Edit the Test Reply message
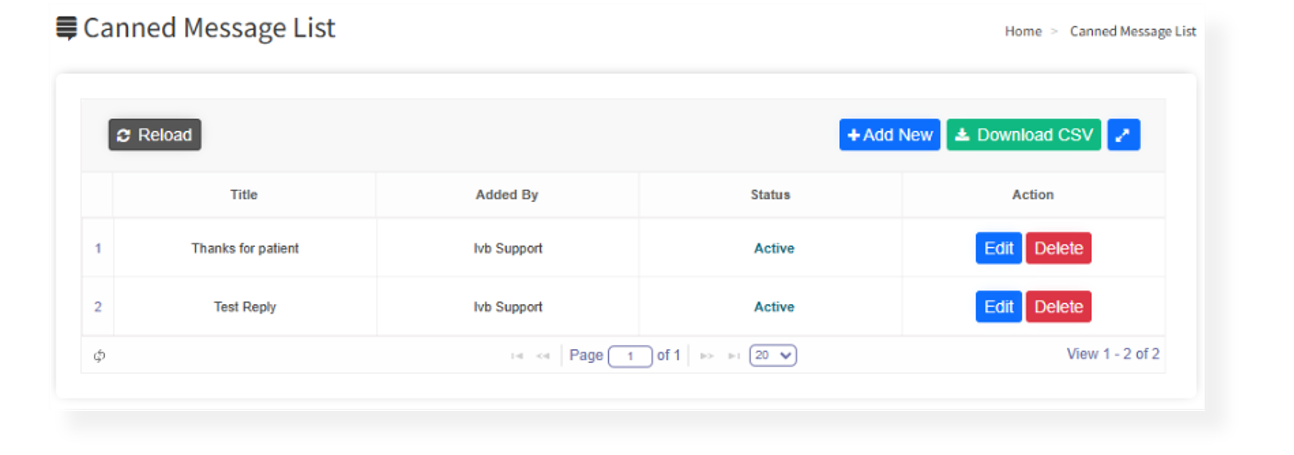Viewport: 1294px width, 455px height. (998, 307)
